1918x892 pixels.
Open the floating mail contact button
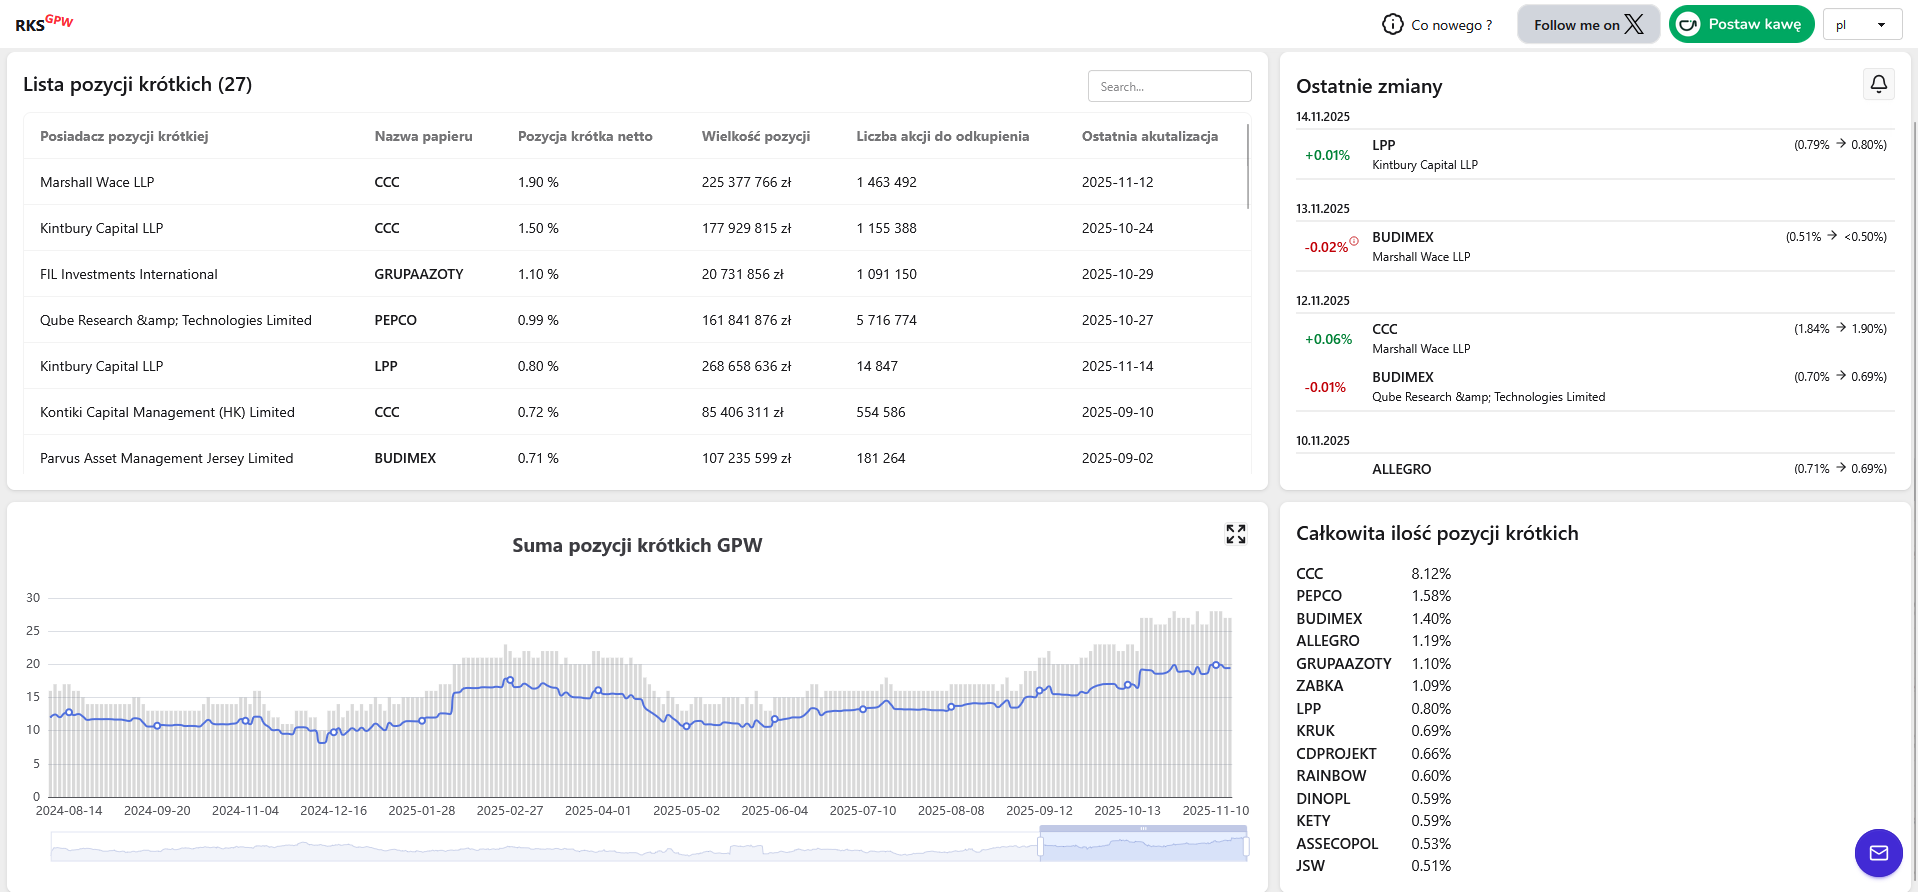click(1878, 853)
